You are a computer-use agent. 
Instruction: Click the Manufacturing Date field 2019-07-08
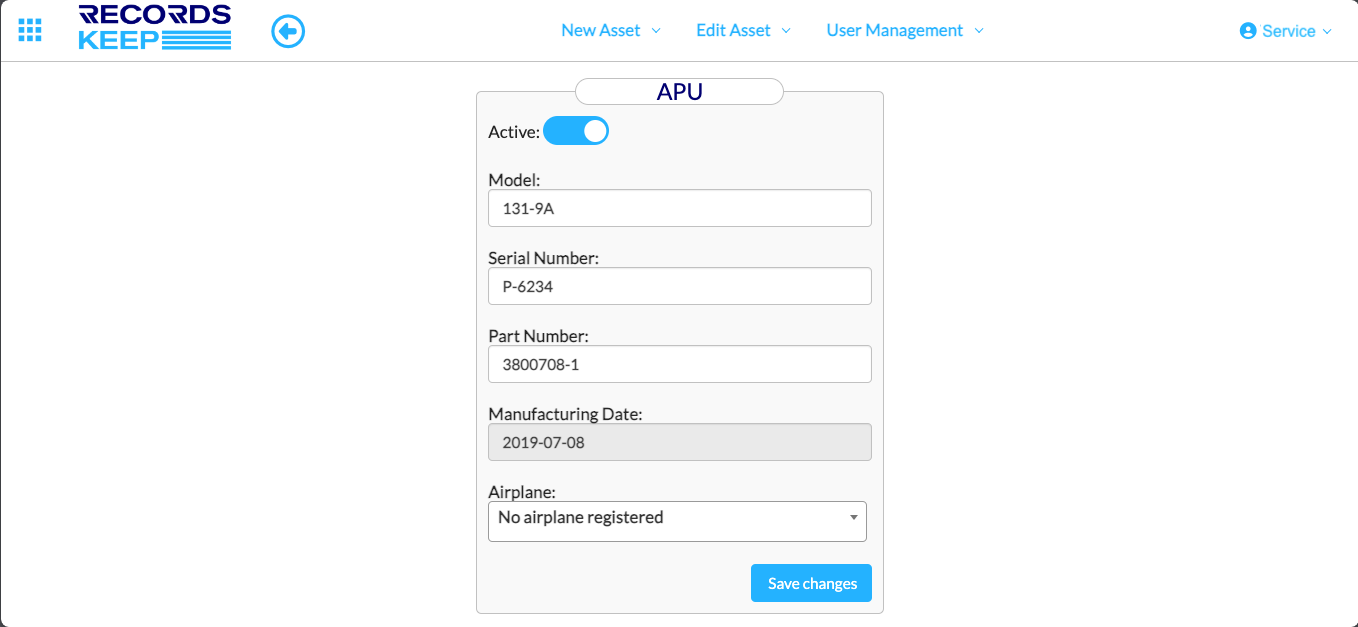point(679,442)
